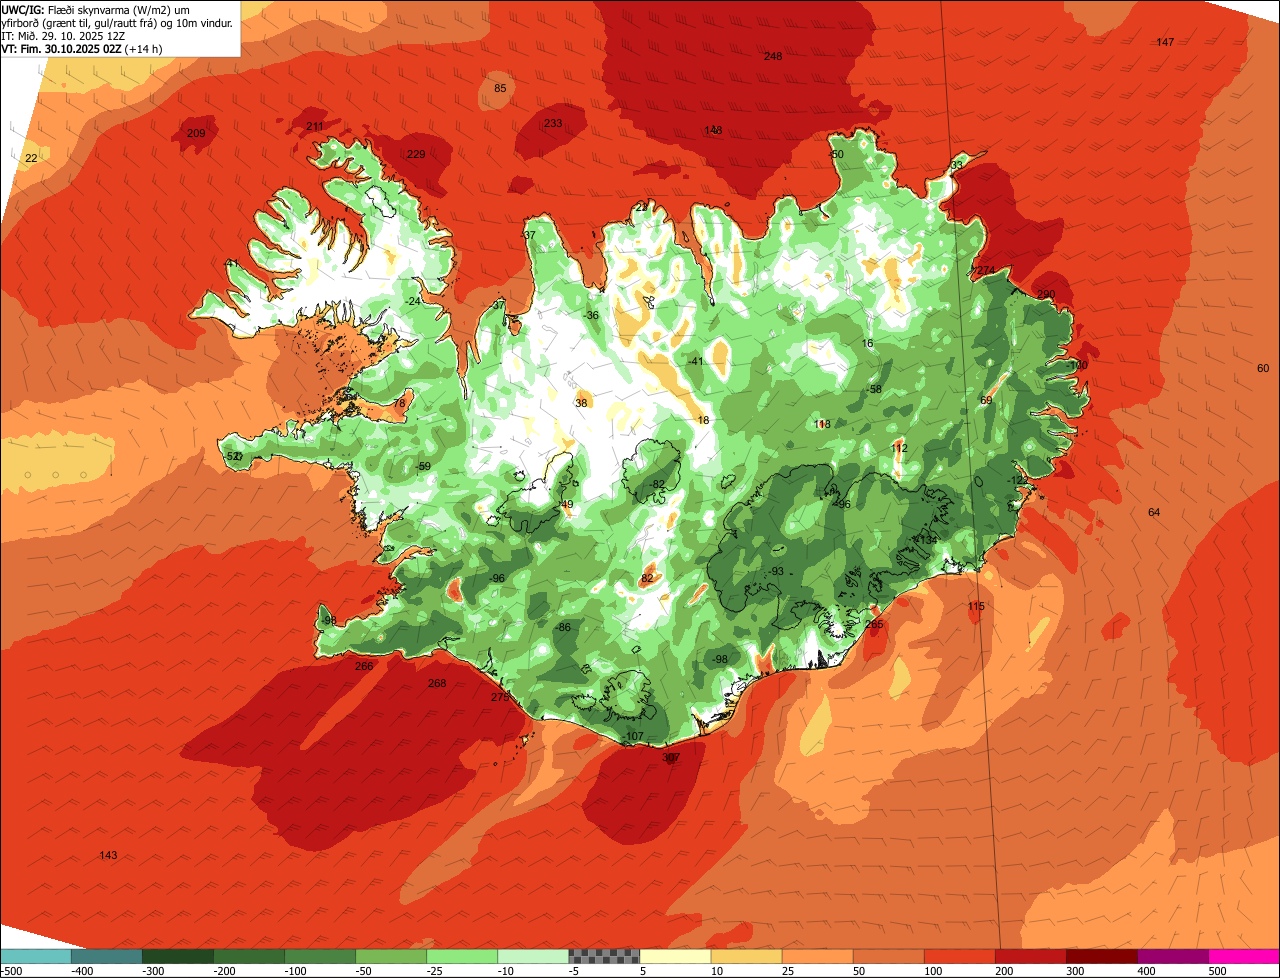Select the legend swatch between -200 and -100
The image size is (1280, 978).
248,956
